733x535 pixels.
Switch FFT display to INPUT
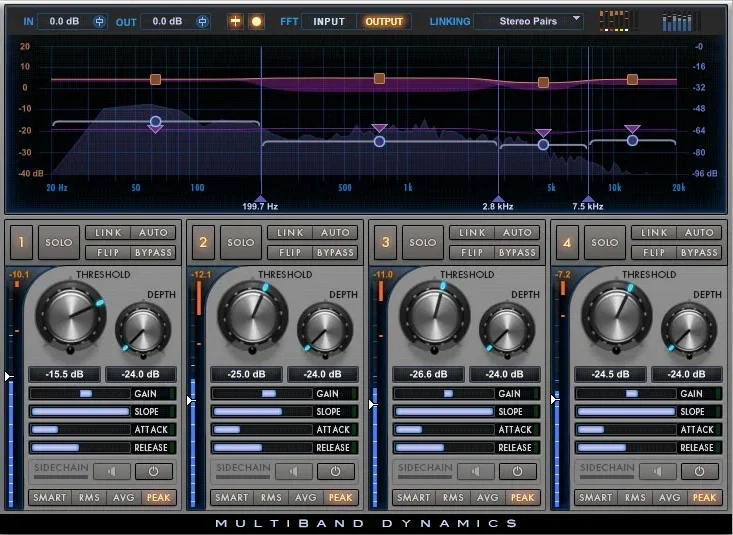click(329, 22)
